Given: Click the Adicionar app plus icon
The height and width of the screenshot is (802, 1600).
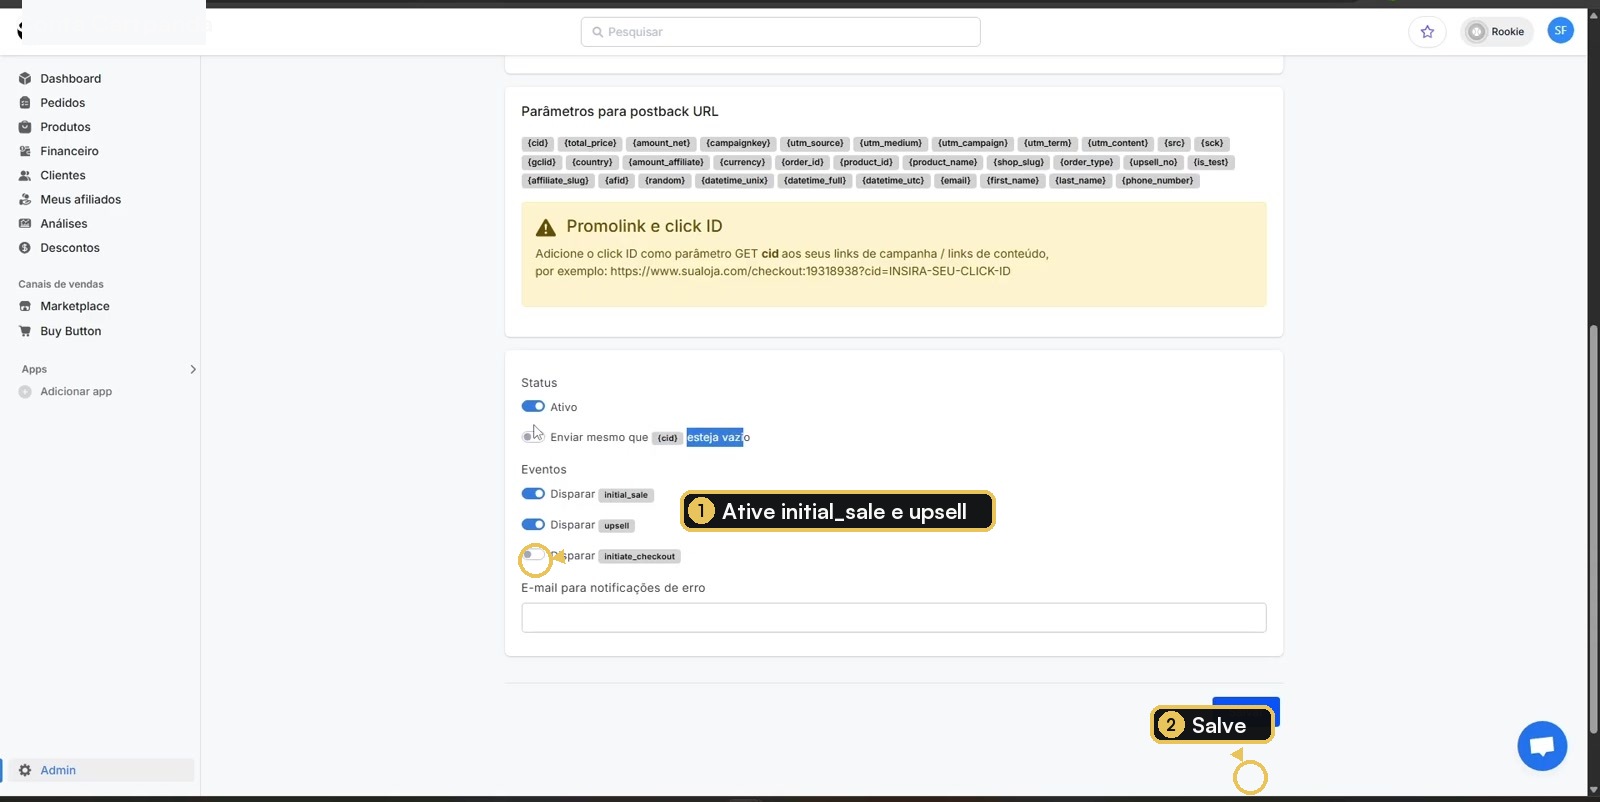Looking at the screenshot, I should tap(25, 391).
